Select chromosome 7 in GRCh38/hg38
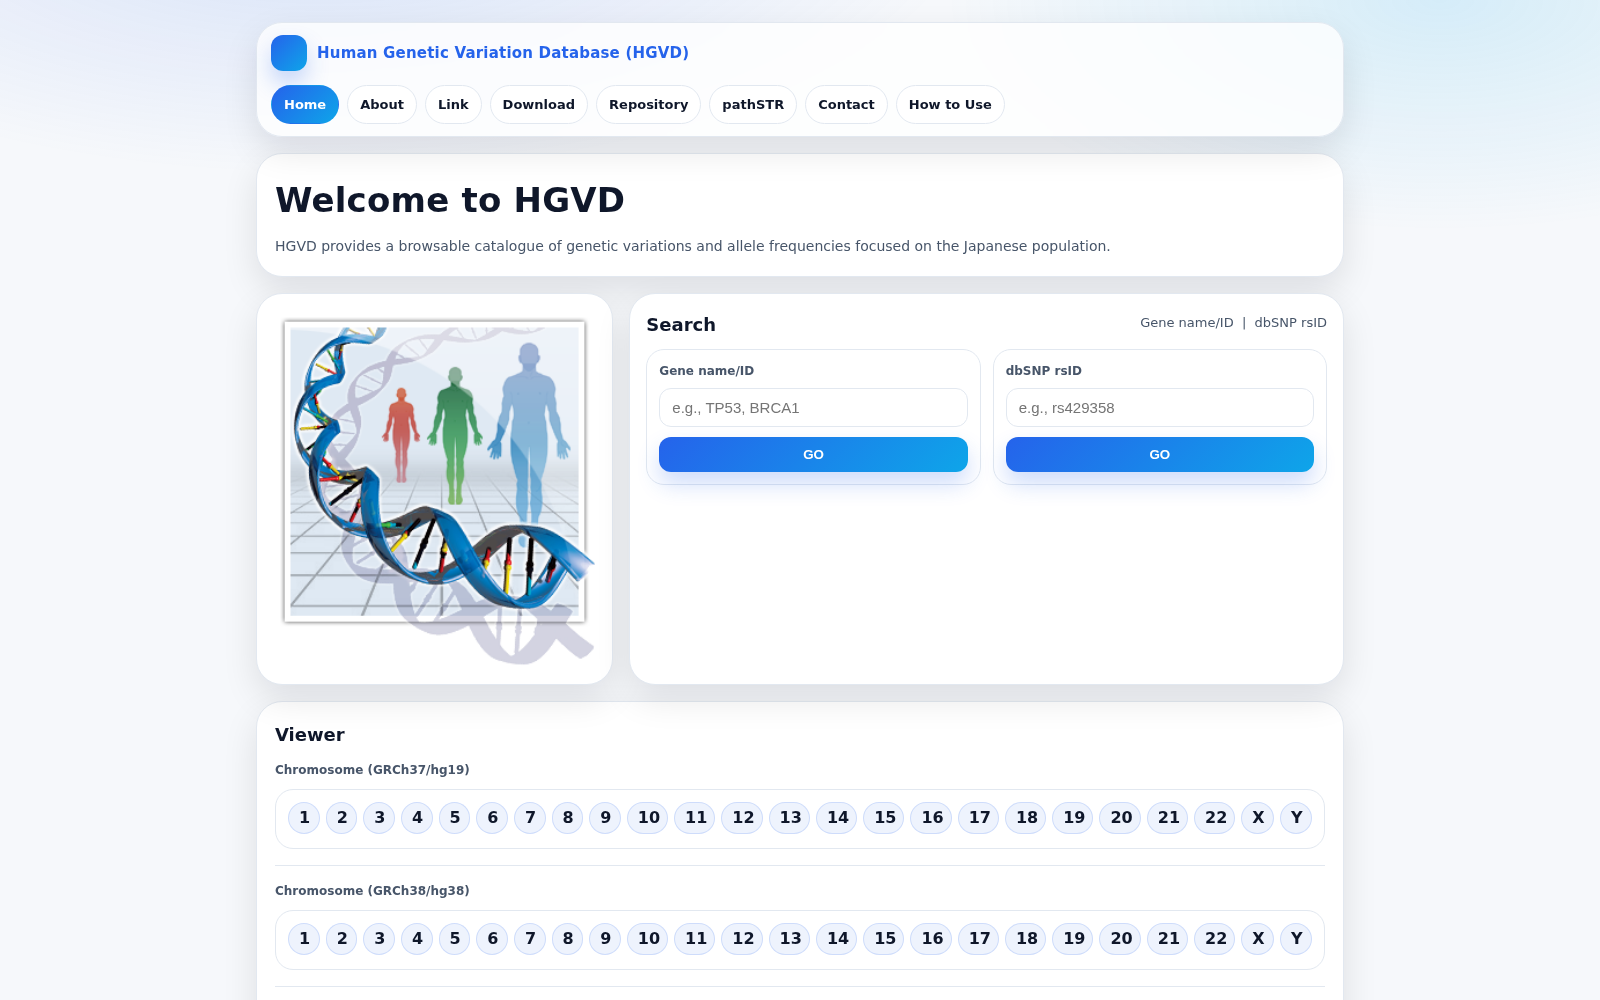Screen dimensions: 1600x1000 [x=530, y=939]
